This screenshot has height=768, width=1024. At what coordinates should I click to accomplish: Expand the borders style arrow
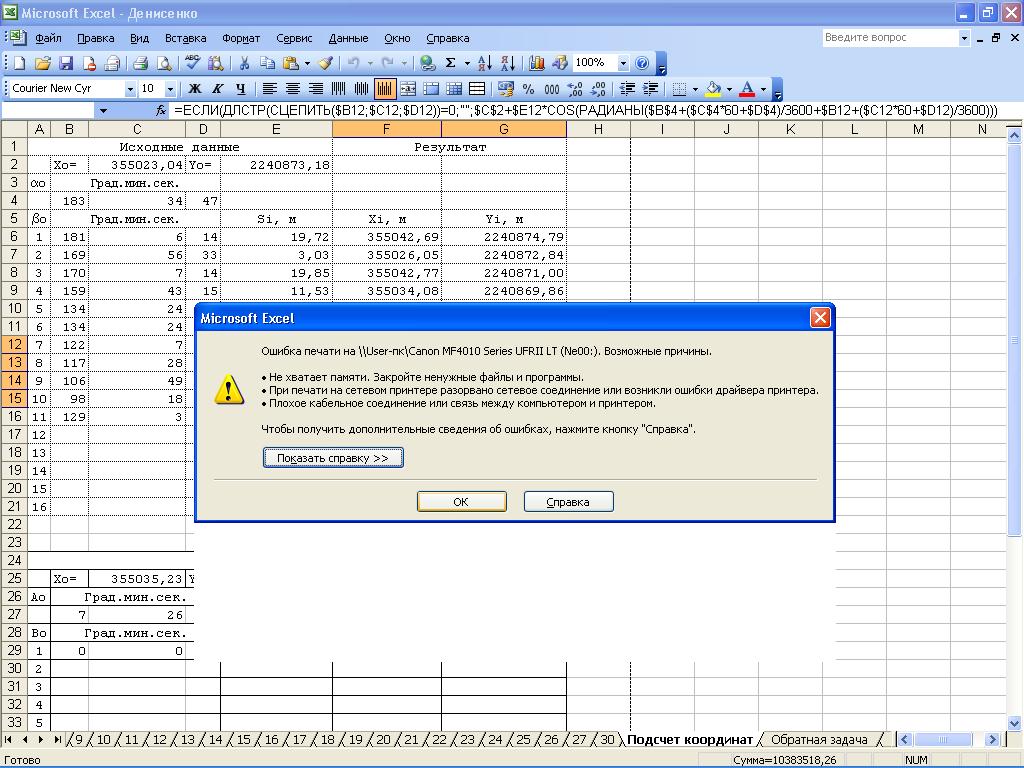pos(695,89)
